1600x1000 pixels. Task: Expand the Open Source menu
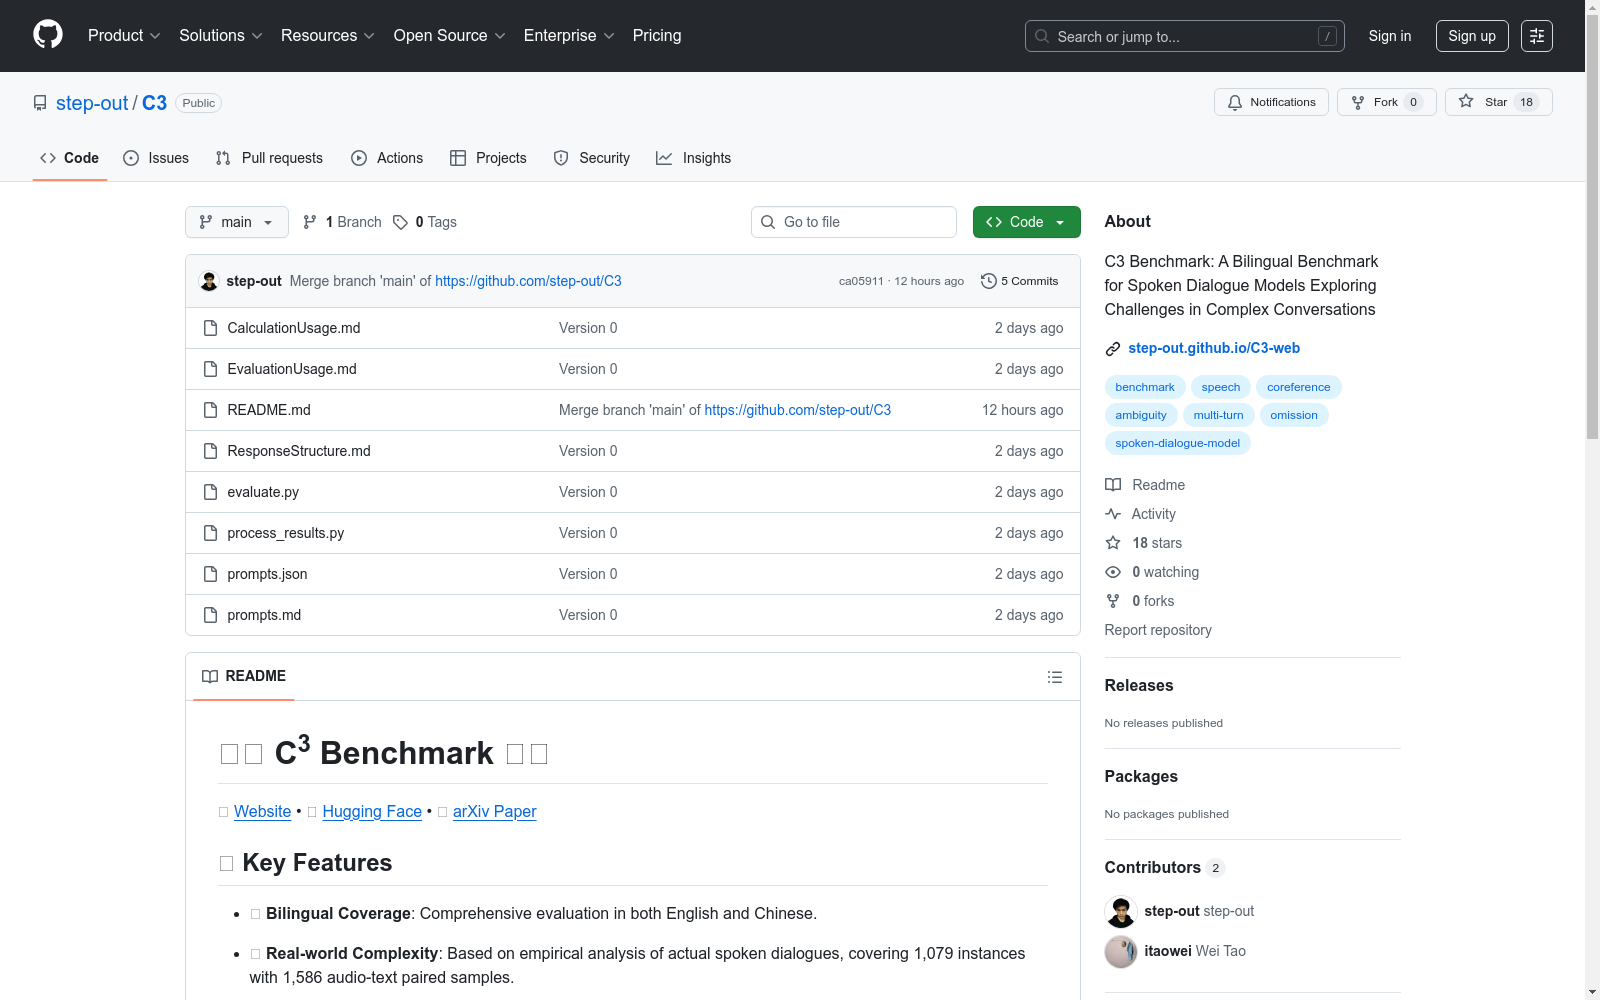click(x=449, y=36)
